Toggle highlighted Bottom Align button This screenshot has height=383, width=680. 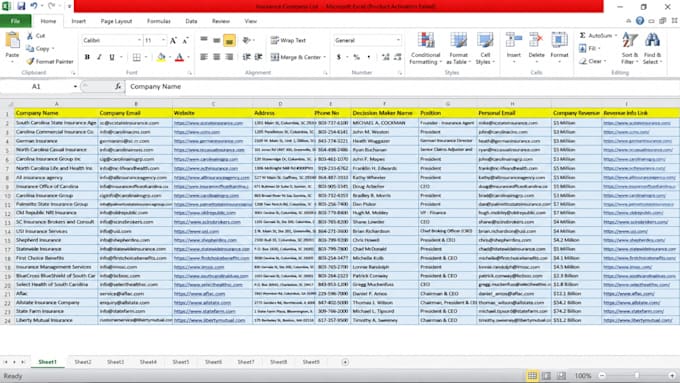(229, 40)
